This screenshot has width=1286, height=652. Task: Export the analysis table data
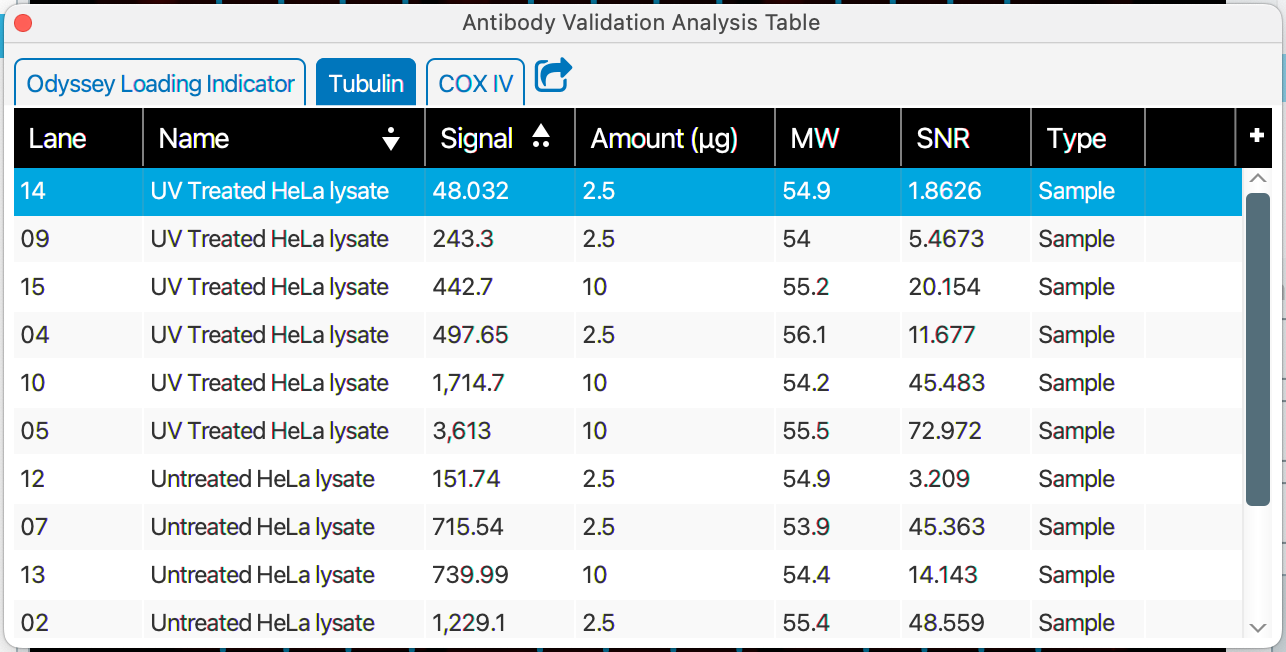point(552,75)
